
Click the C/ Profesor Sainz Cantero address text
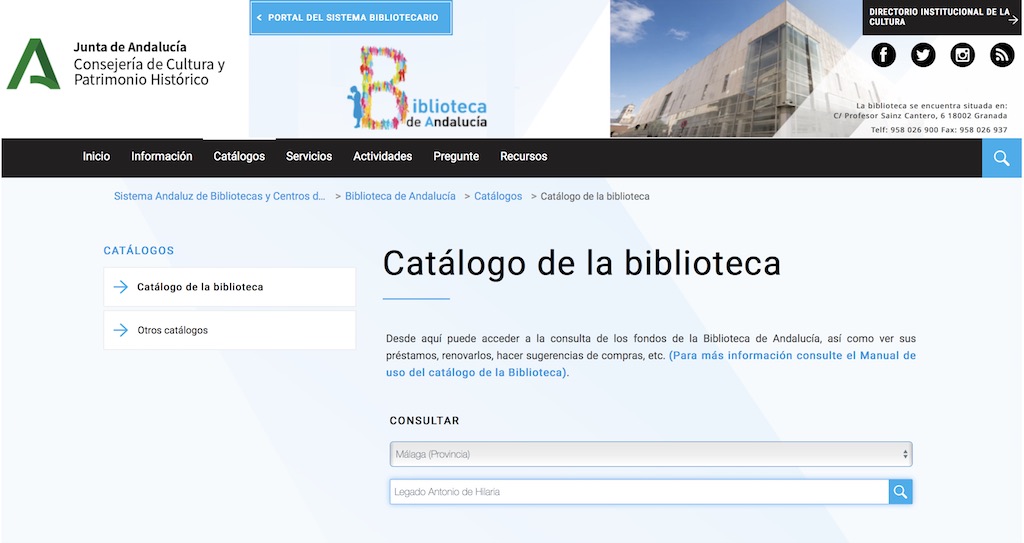point(920,116)
